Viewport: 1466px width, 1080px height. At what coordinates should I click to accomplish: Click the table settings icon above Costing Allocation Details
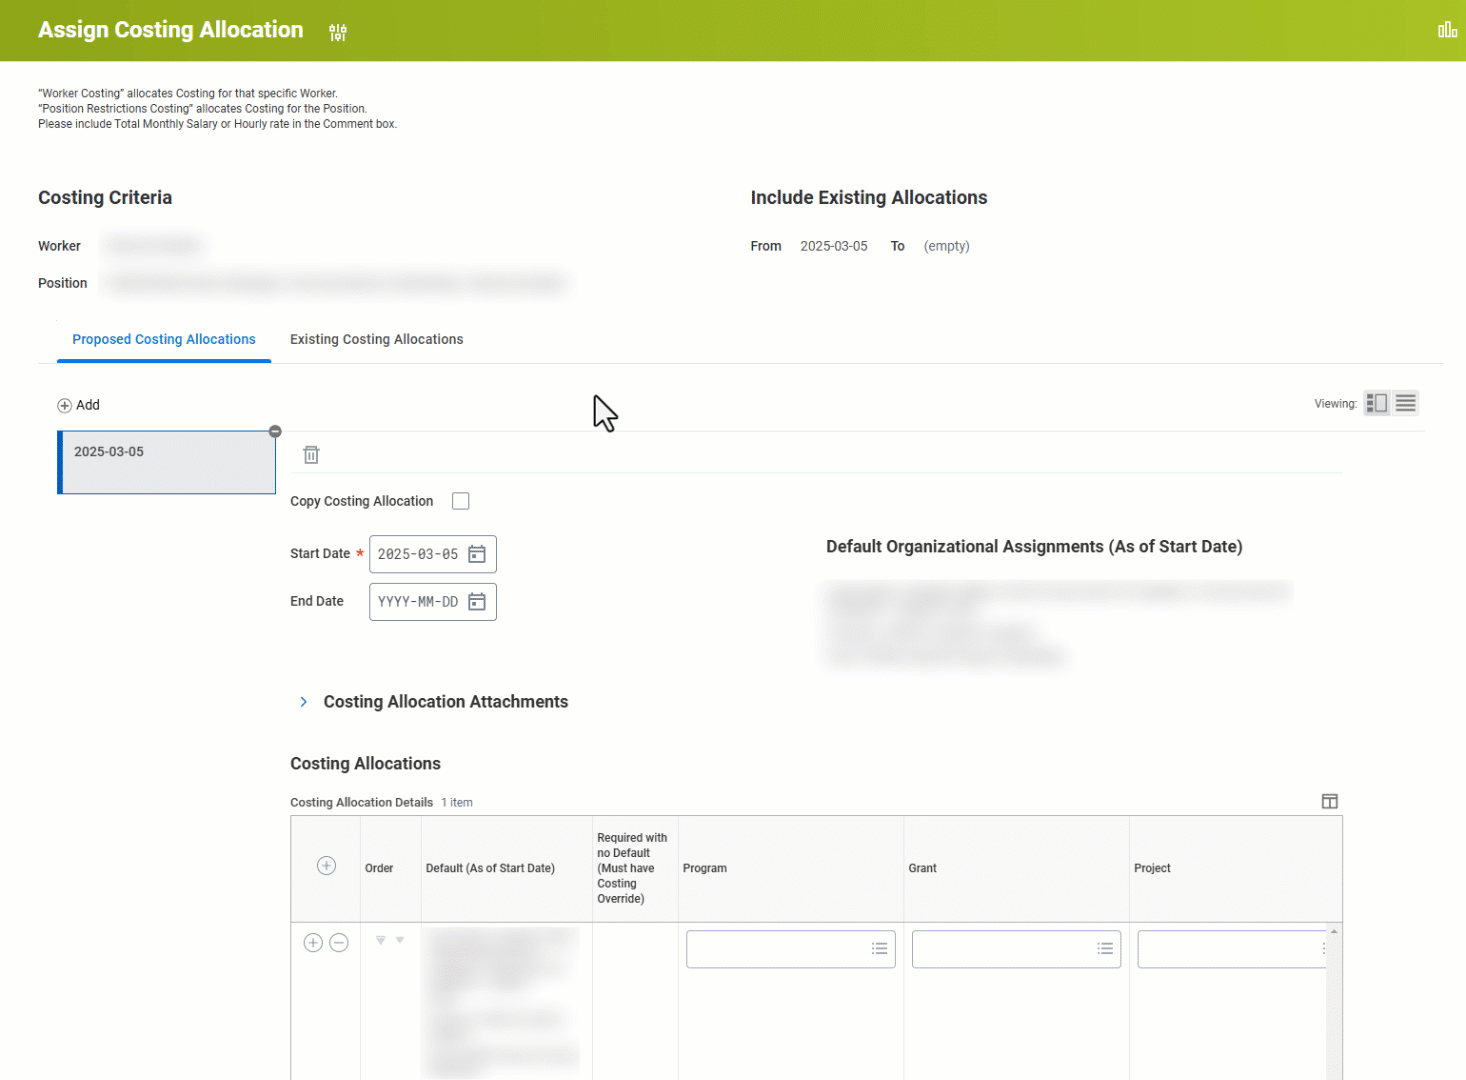click(1330, 800)
